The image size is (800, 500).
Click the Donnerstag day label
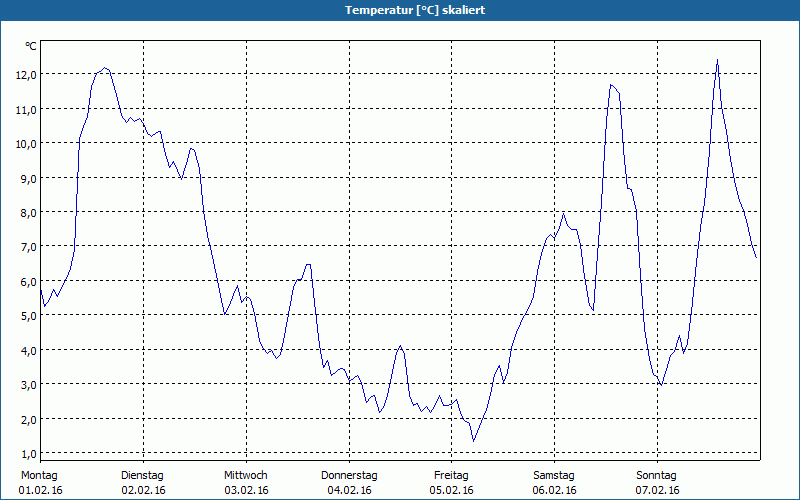pyautogui.click(x=349, y=475)
